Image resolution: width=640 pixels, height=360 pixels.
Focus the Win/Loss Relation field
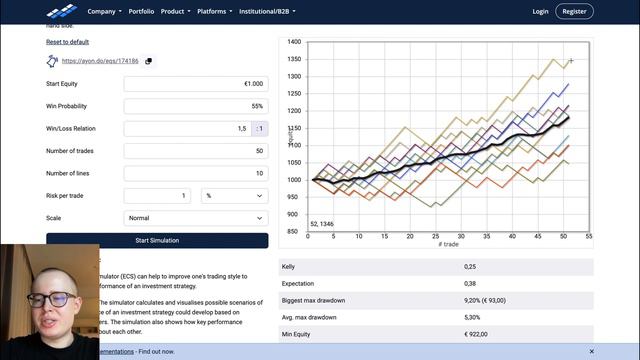(x=188, y=129)
